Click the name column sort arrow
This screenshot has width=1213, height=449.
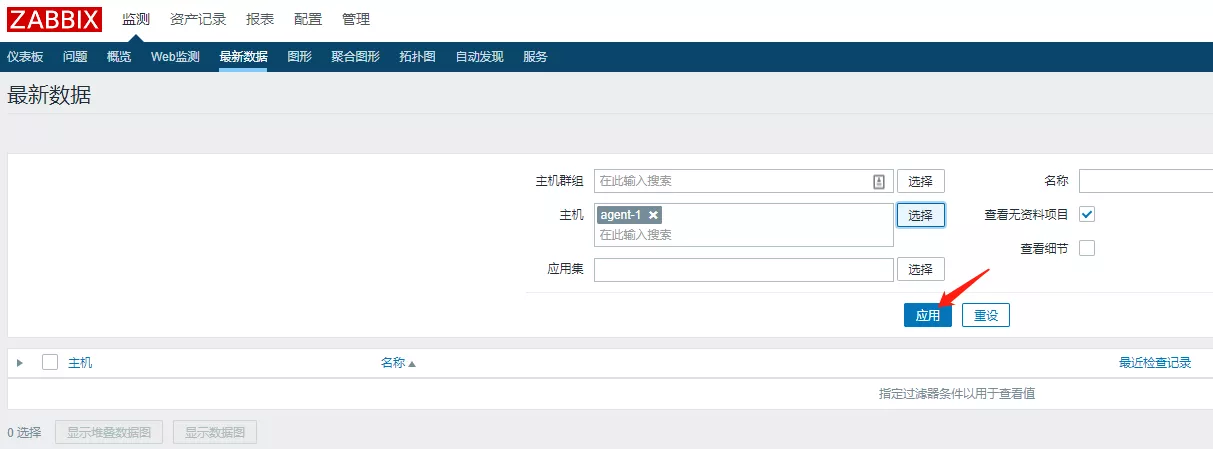click(411, 364)
